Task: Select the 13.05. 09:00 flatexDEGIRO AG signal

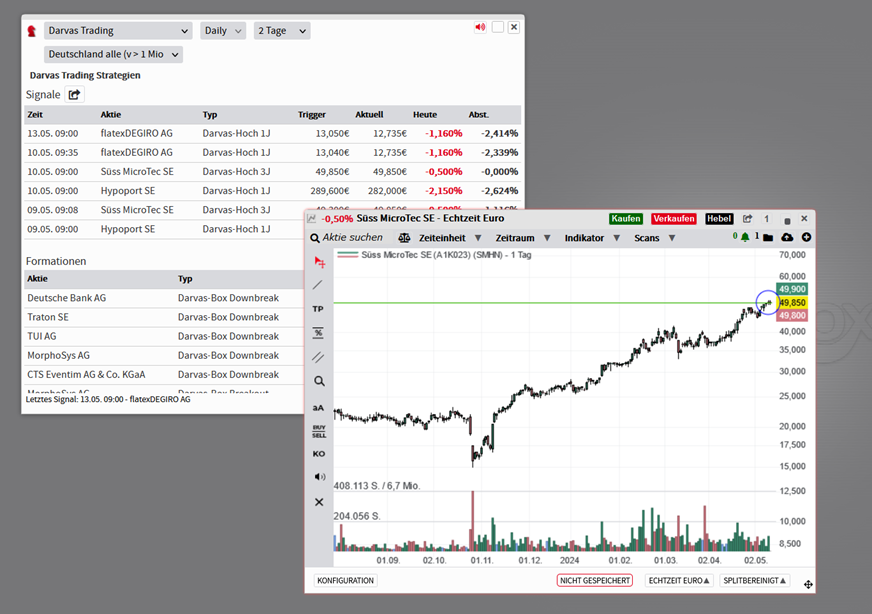Action: [x=272, y=133]
